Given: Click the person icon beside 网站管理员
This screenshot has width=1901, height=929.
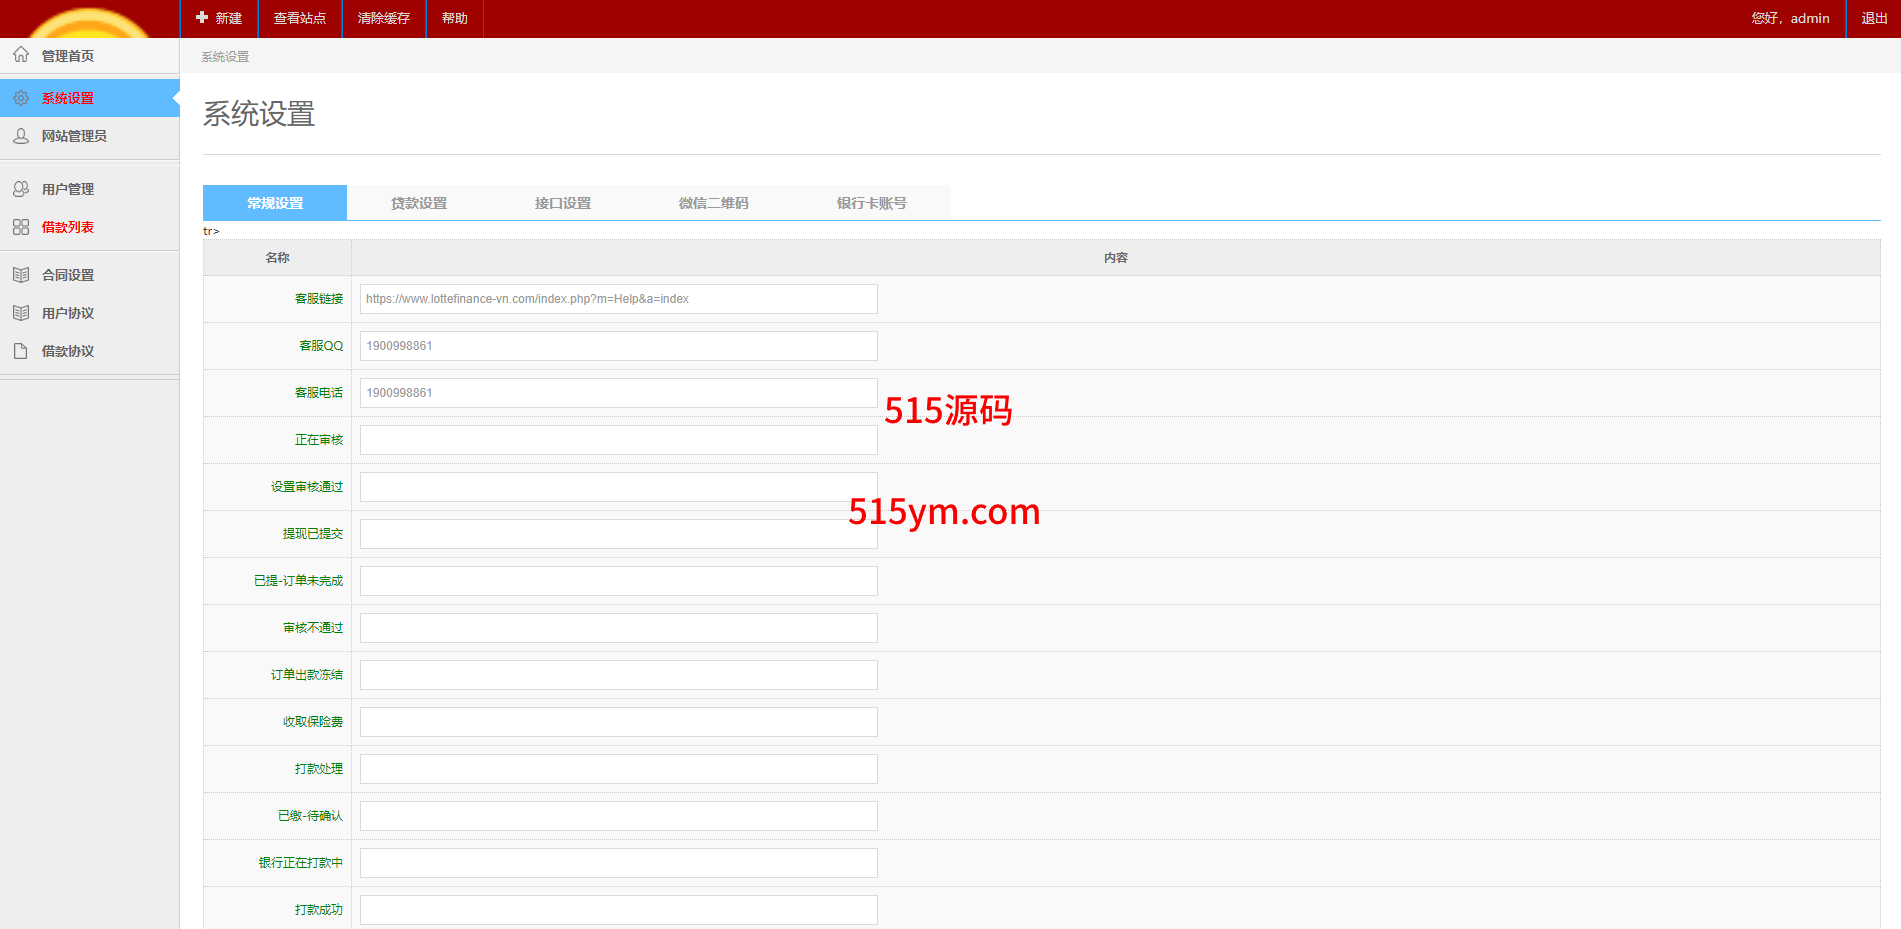Looking at the screenshot, I should pos(21,136).
